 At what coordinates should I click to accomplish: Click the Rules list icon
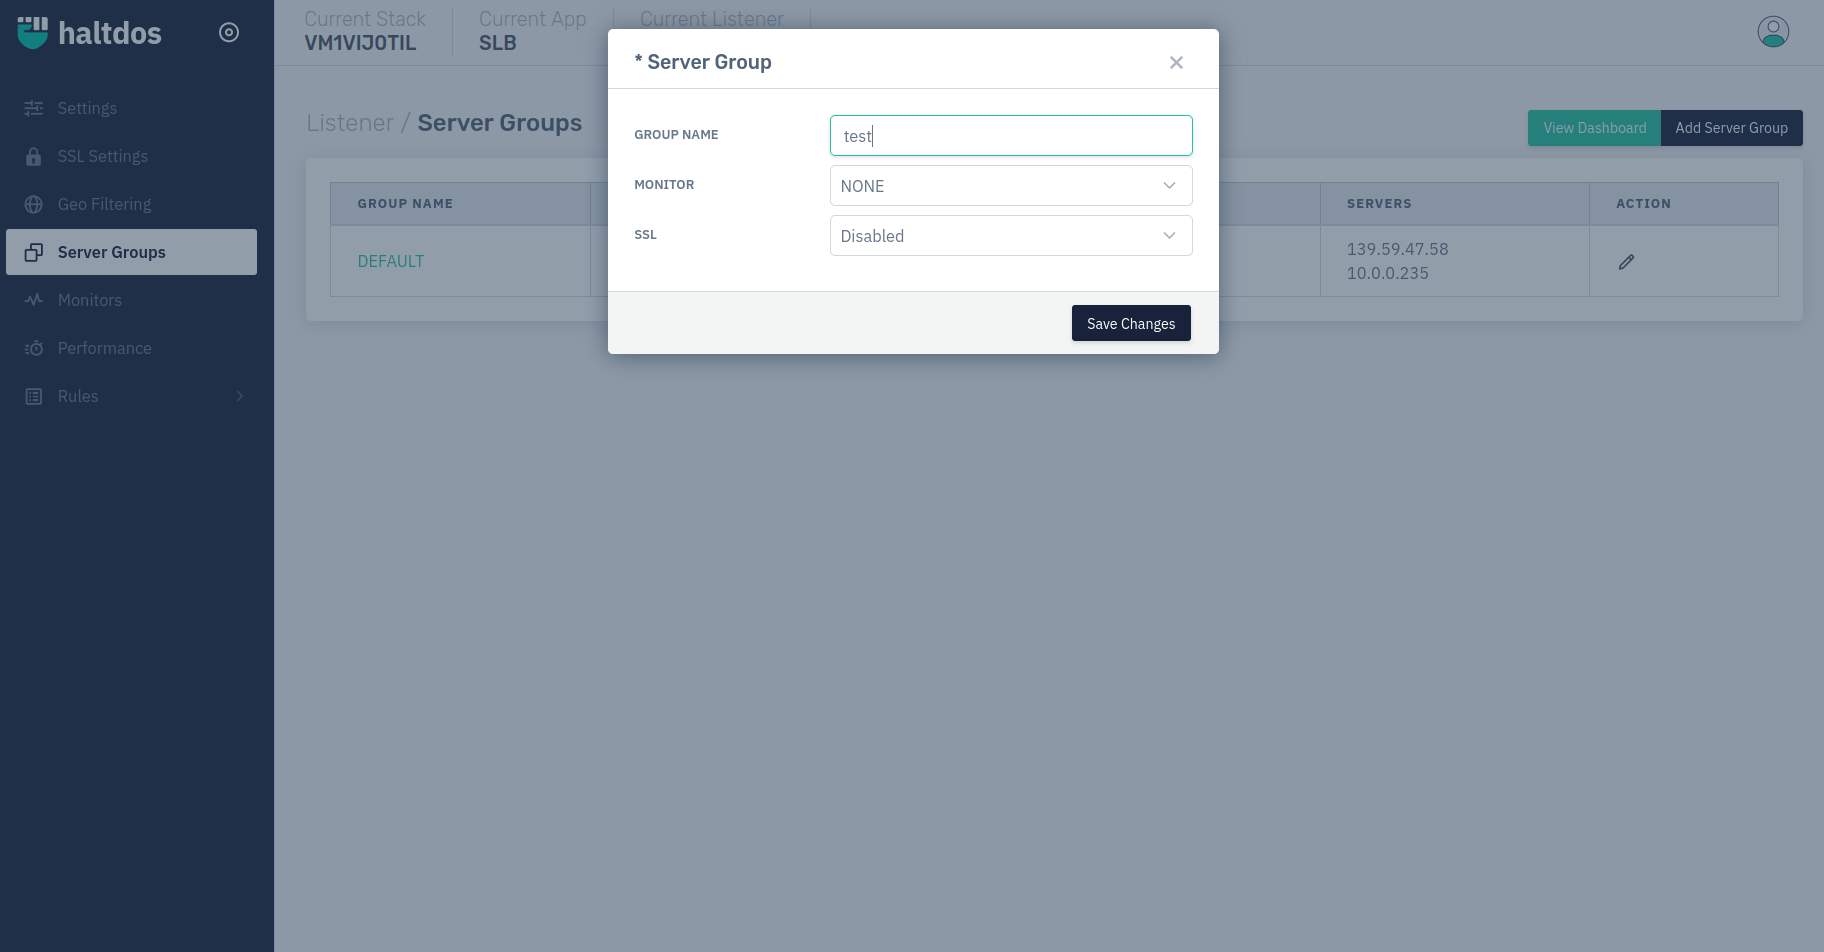click(34, 396)
